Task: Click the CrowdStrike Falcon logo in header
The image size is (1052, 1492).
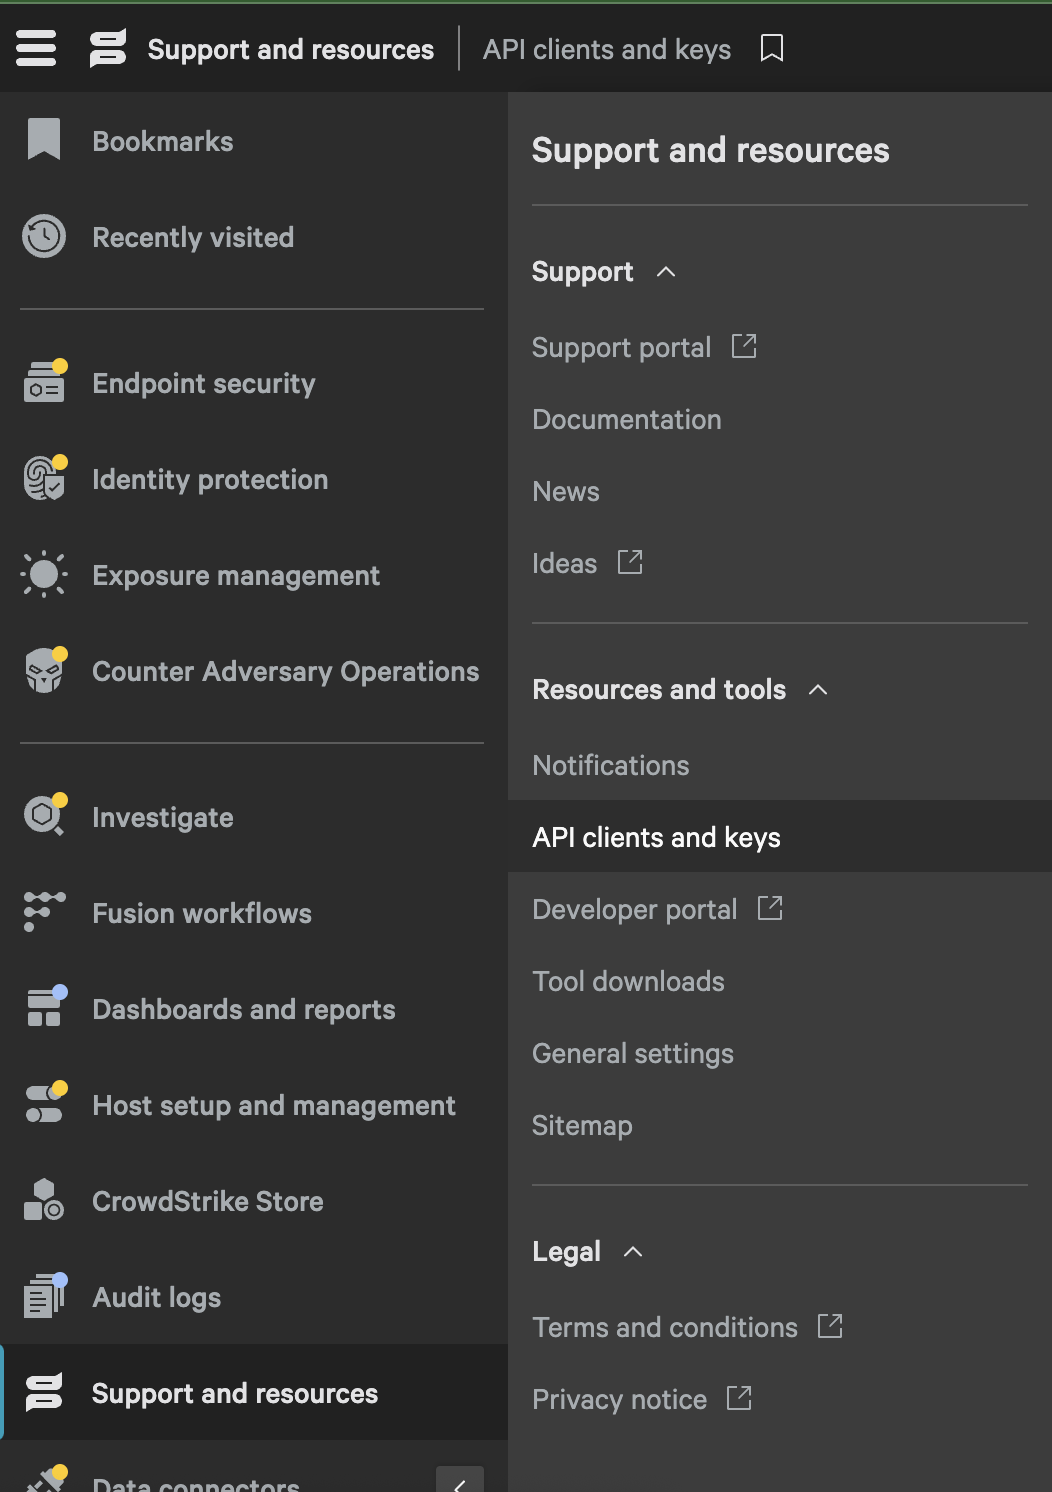Action: click(x=108, y=48)
